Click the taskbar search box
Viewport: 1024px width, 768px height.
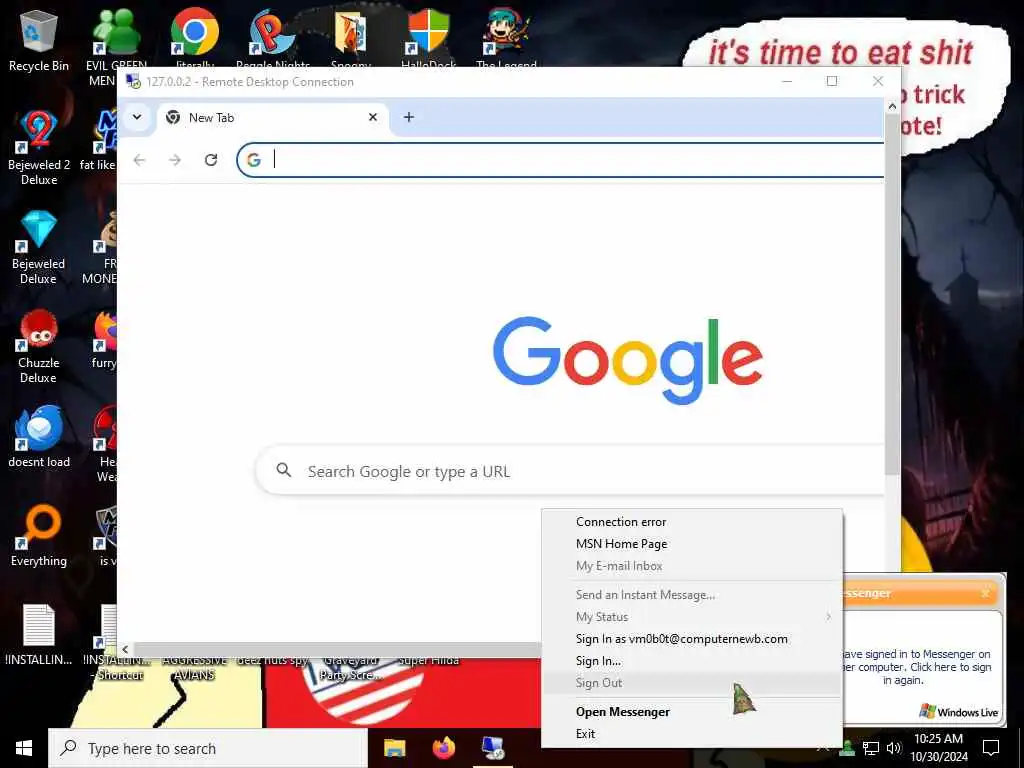coord(208,748)
